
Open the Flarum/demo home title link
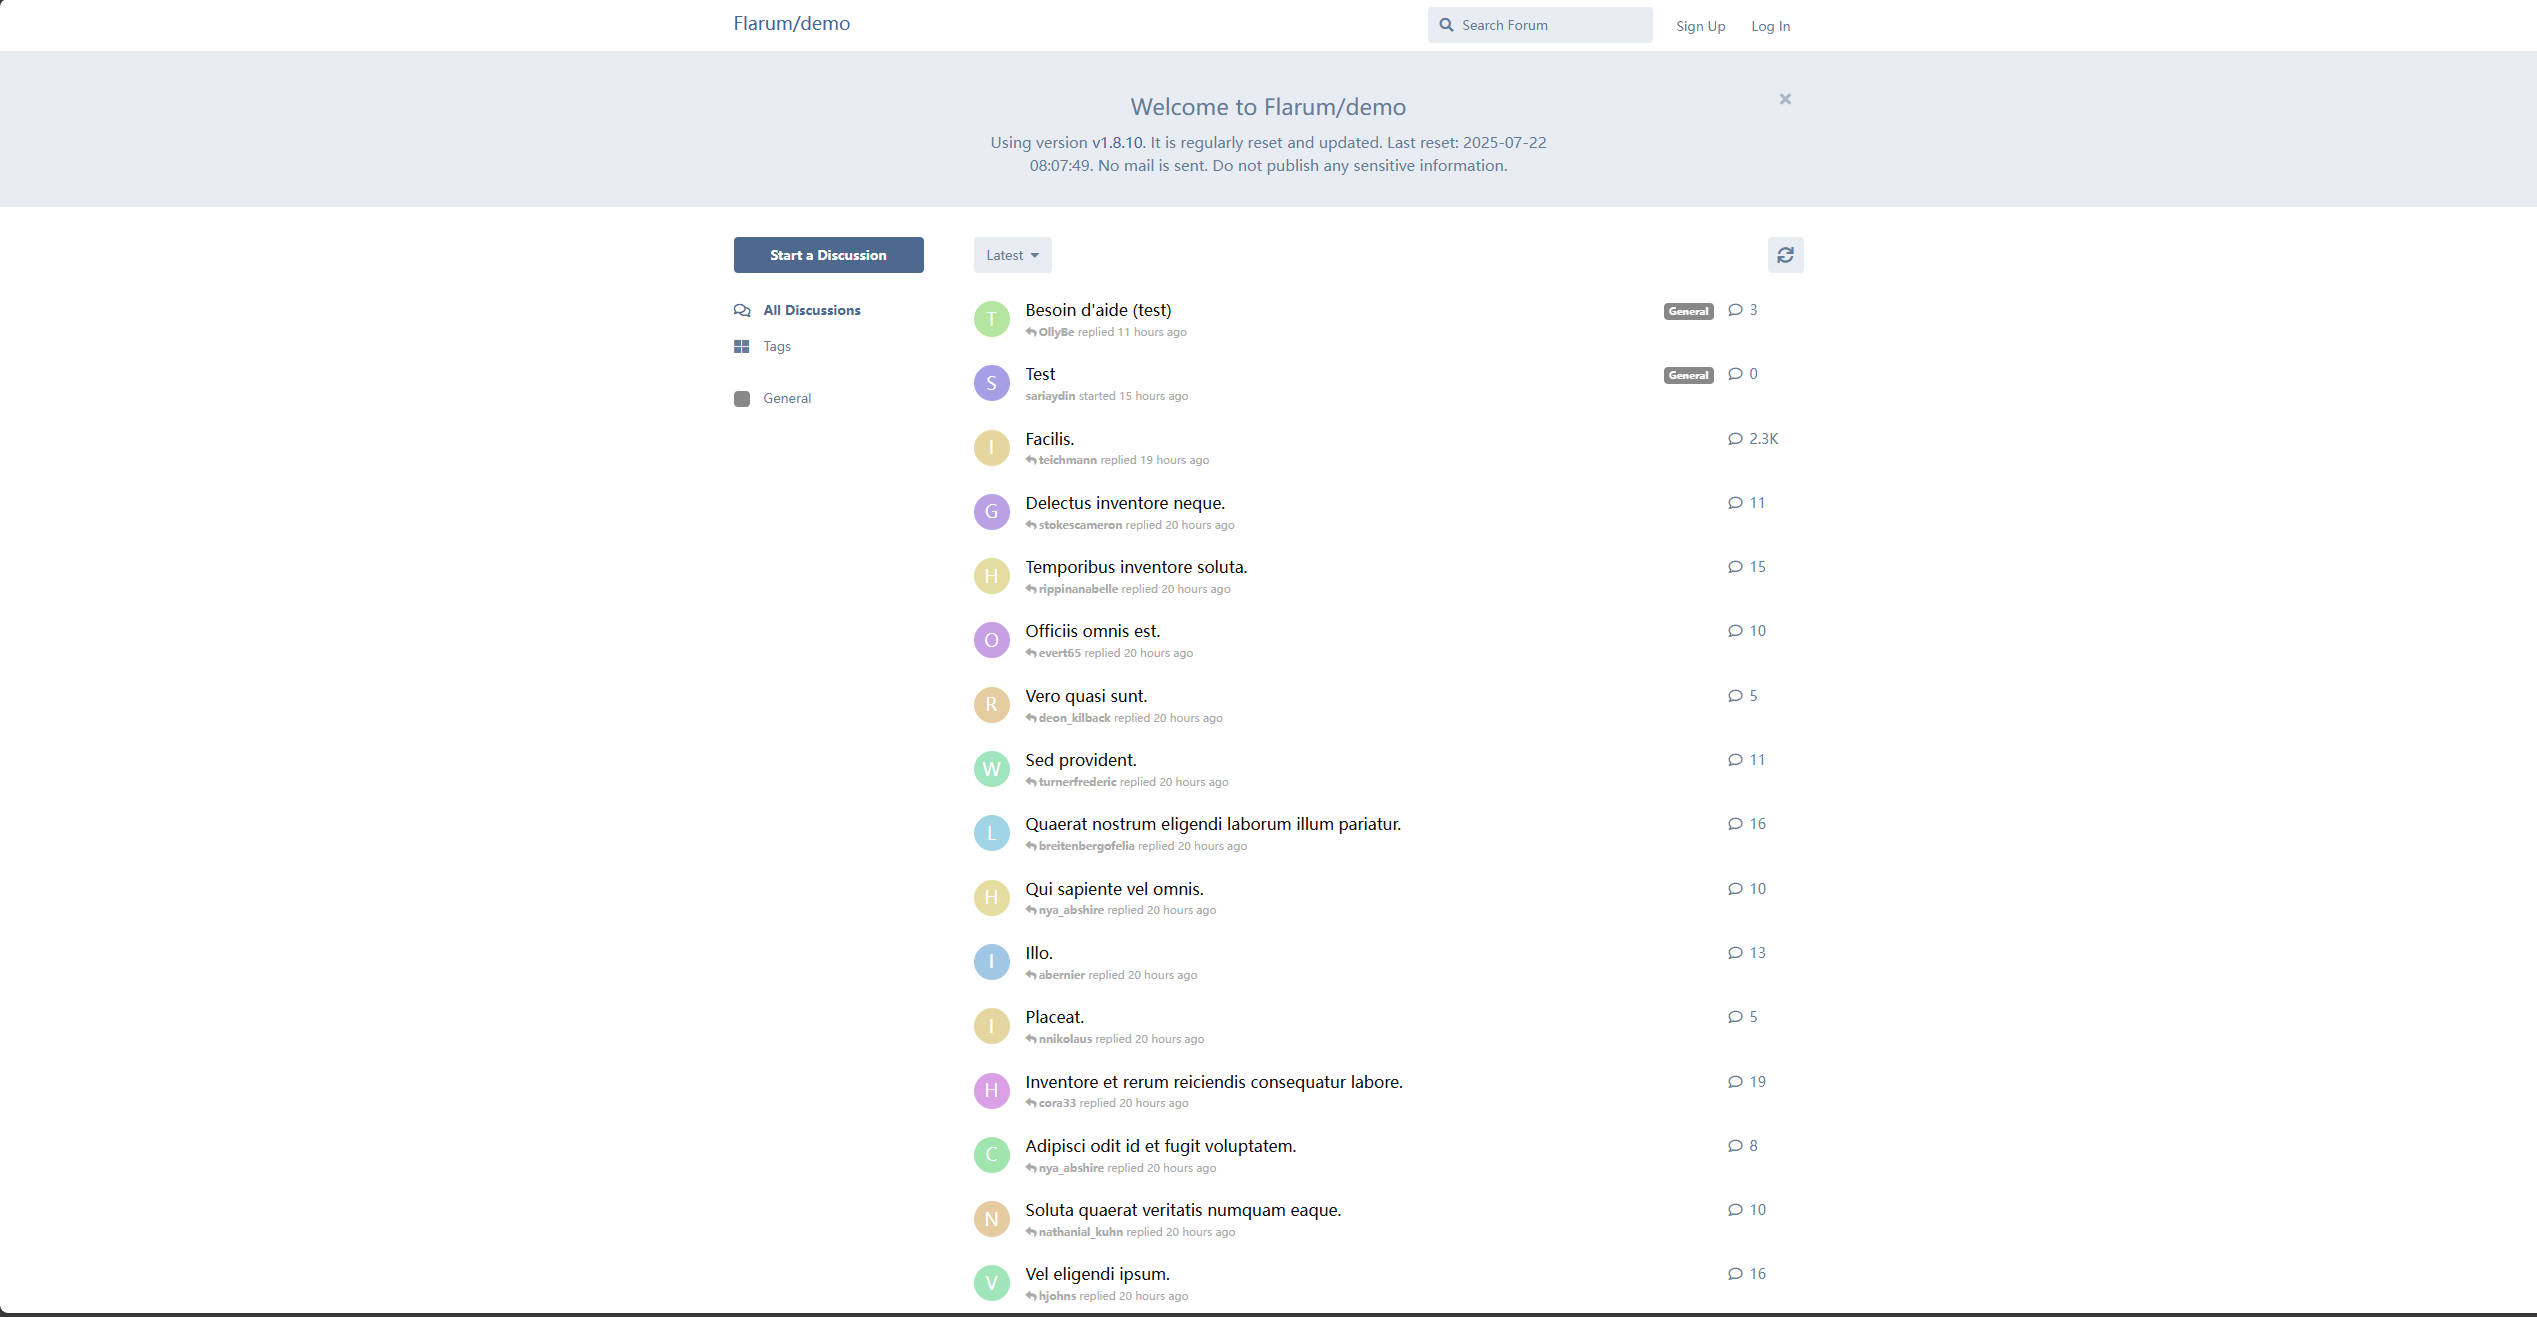(x=791, y=23)
